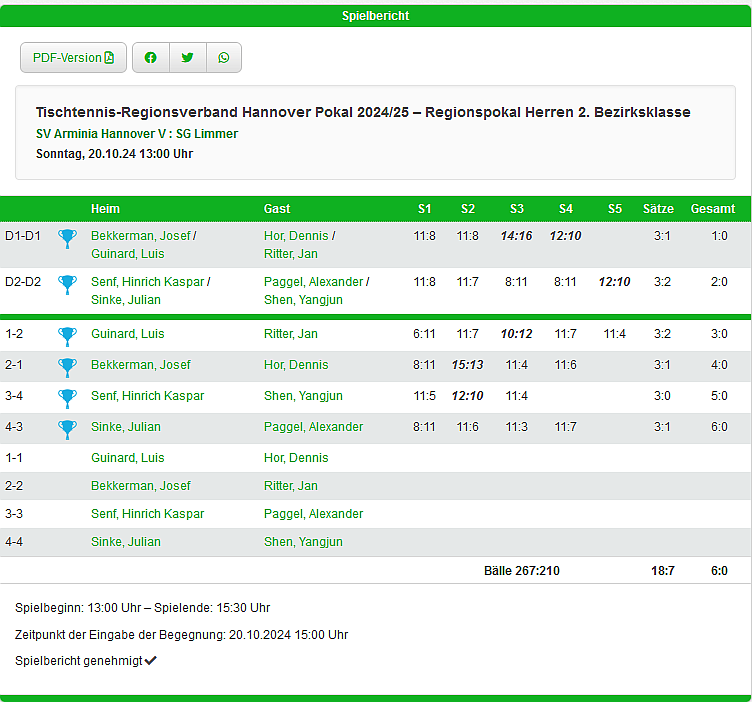Click the Sätze column header
Image resolution: width=752 pixels, height=702 pixels.
658,209
